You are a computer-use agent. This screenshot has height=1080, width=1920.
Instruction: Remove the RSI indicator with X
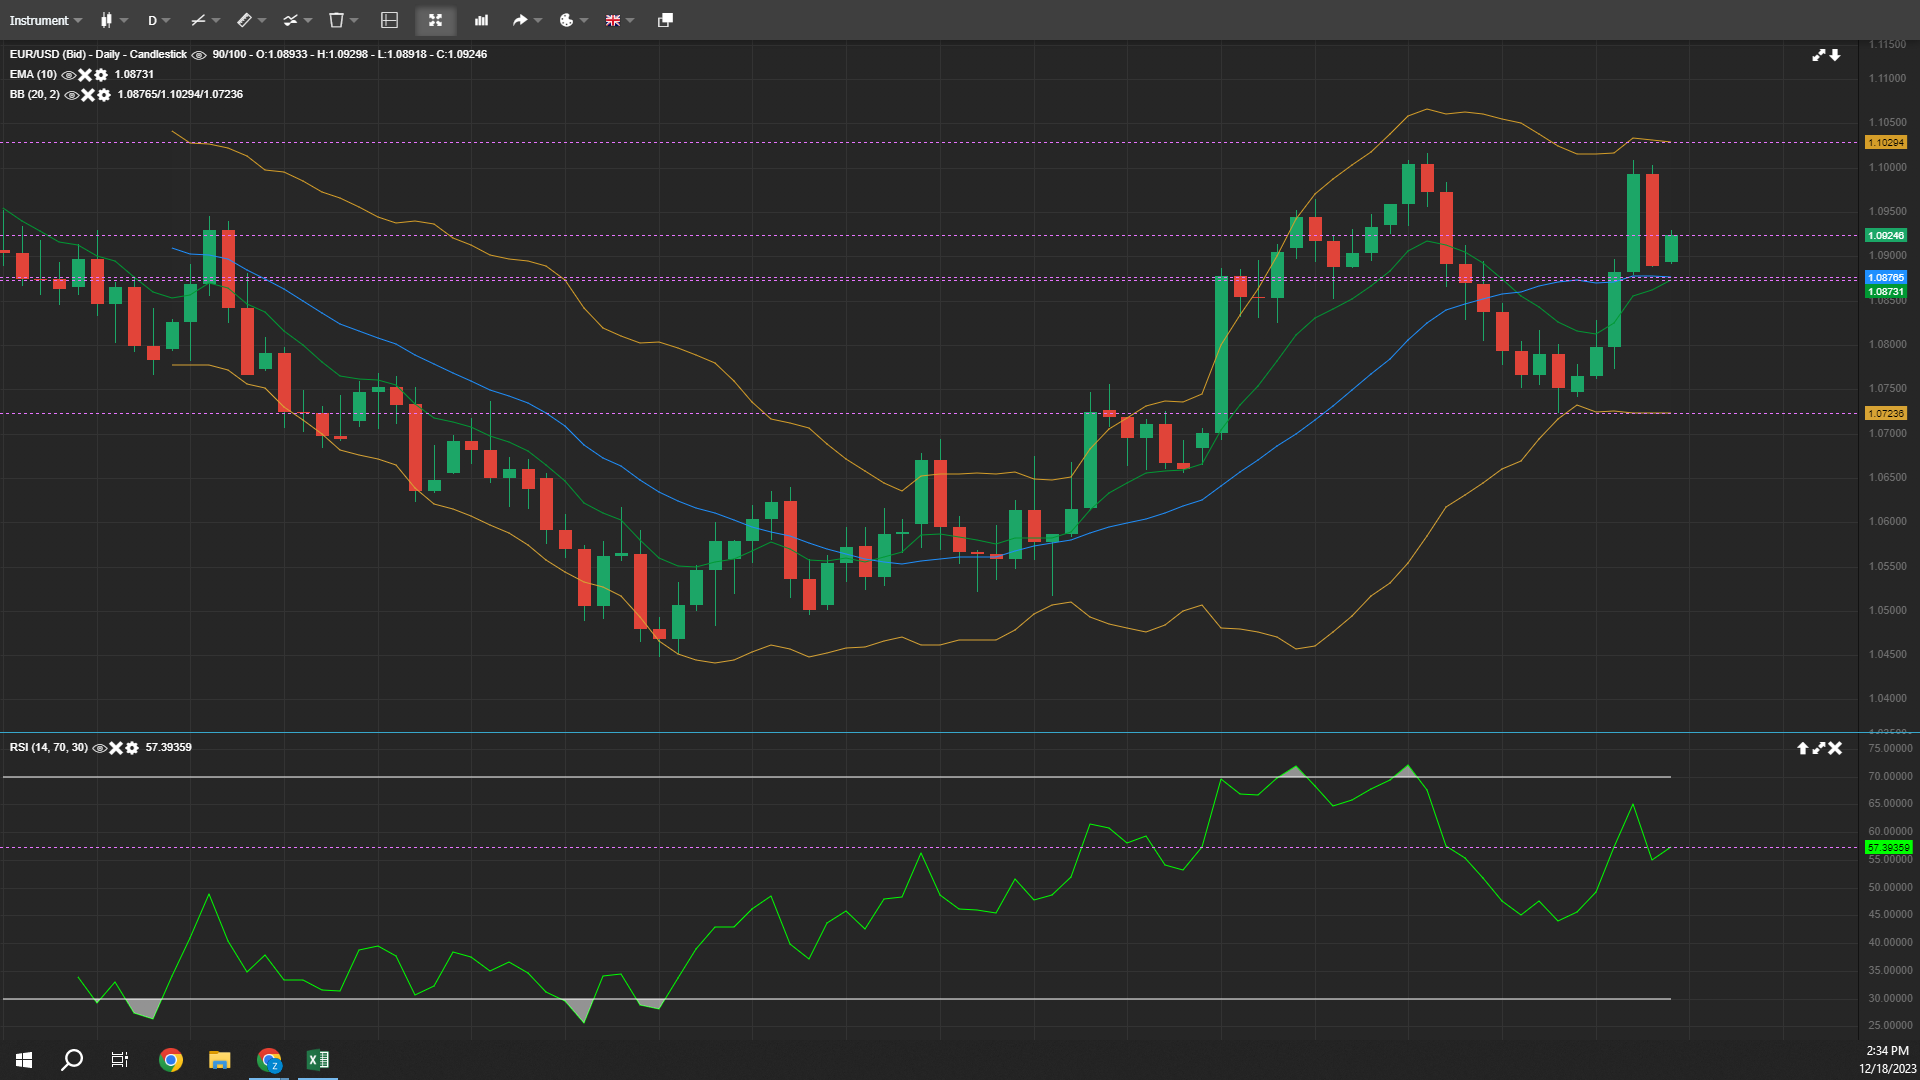(x=116, y=748)
